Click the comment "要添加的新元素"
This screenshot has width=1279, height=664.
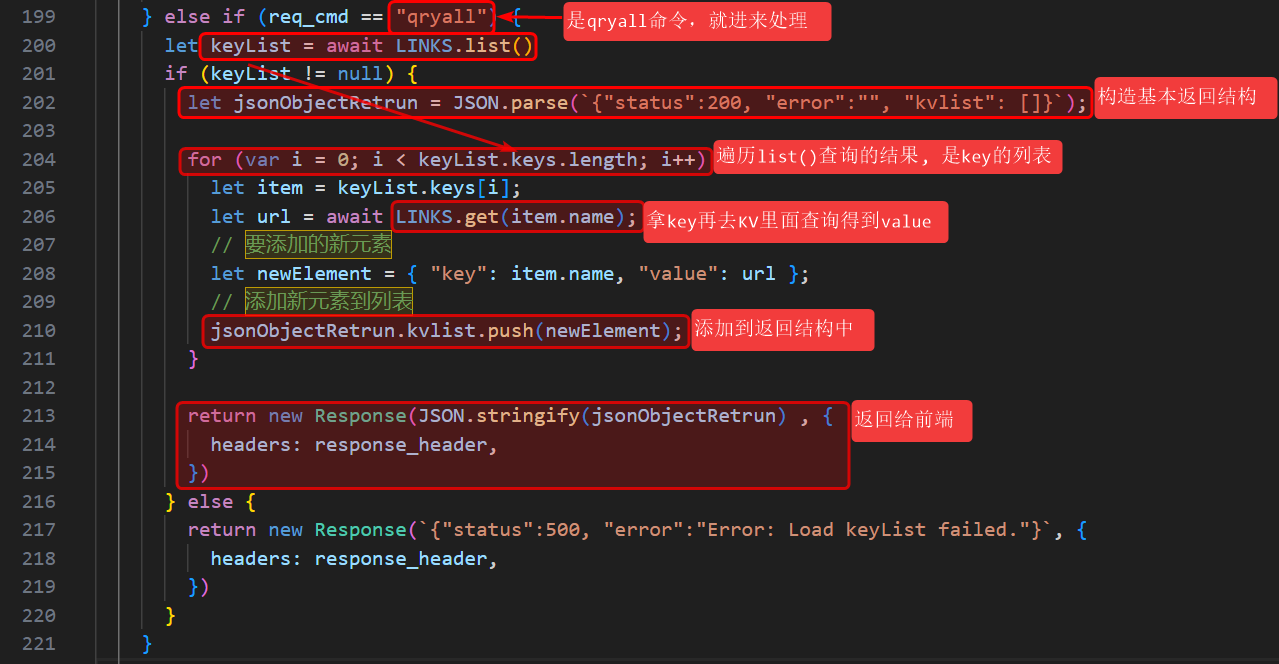(x=318, y=245)
